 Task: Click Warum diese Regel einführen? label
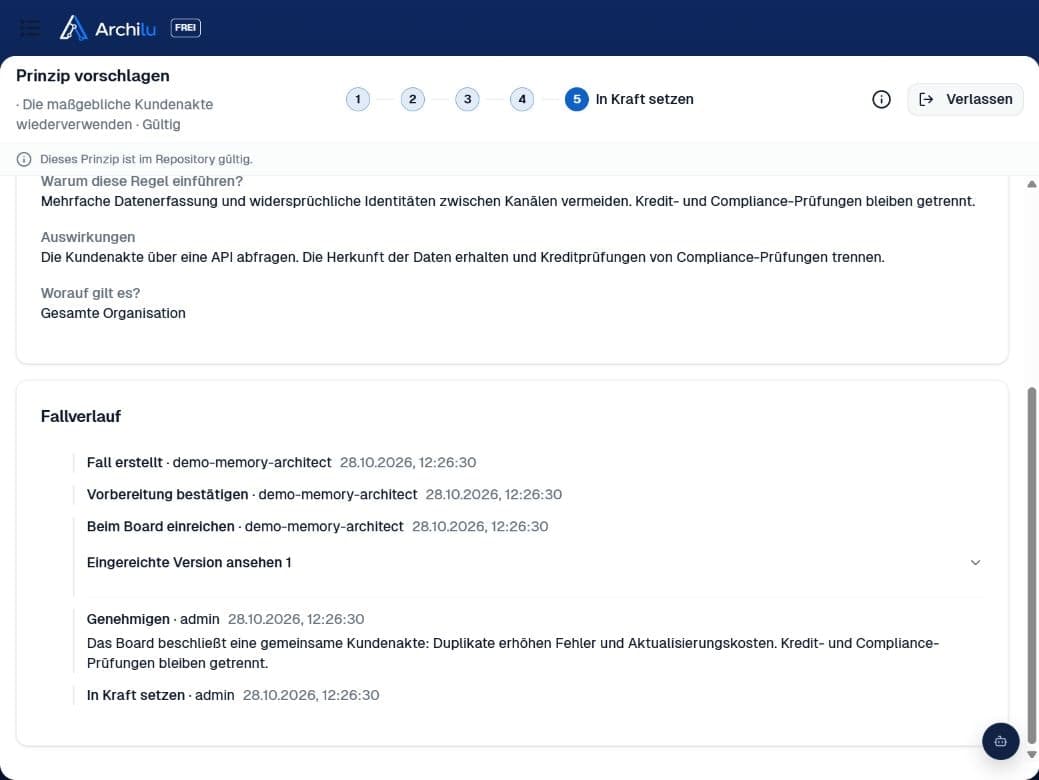142,182
